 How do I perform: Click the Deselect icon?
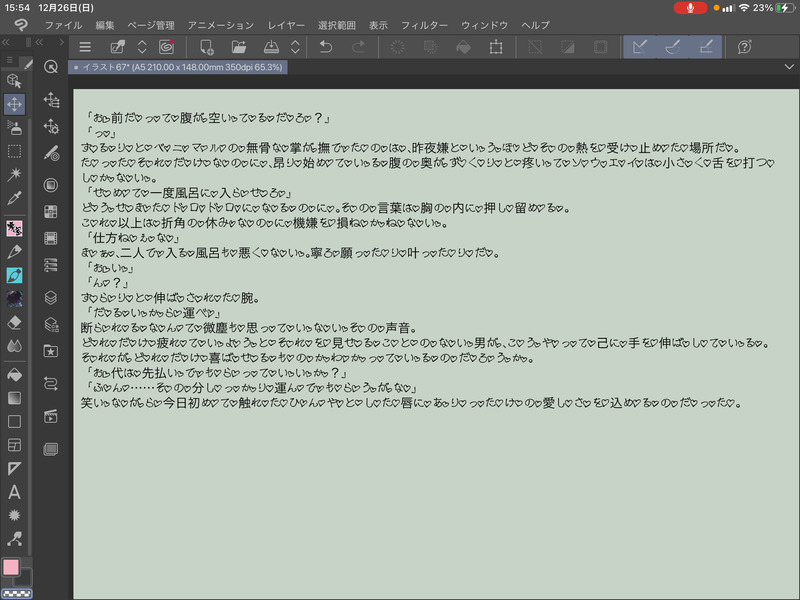(535, 47)
